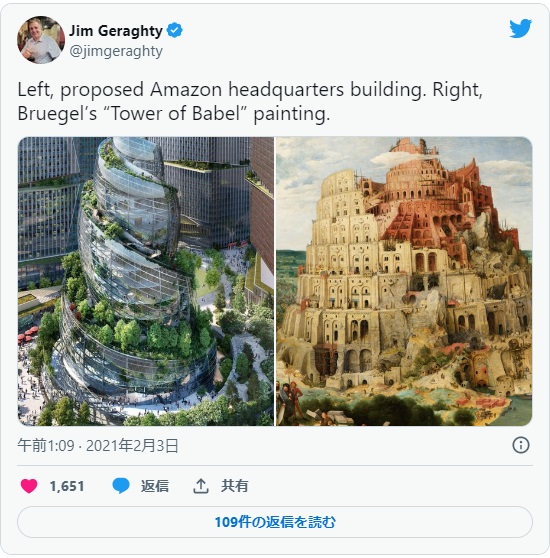Click the blue verified badge
550x558 pixels.
(174, 30)
